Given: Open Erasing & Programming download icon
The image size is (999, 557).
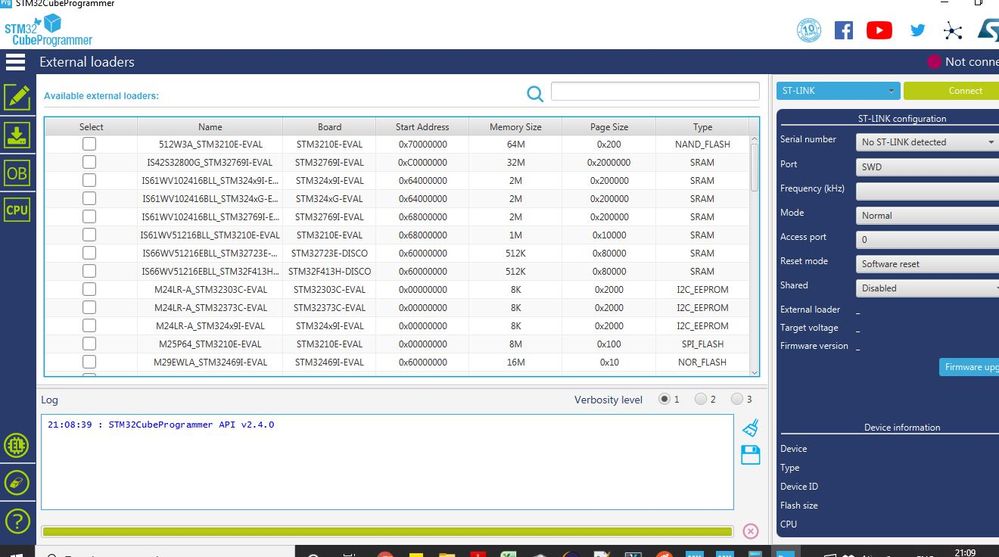Looking at the screenshot, I should 17,135.
